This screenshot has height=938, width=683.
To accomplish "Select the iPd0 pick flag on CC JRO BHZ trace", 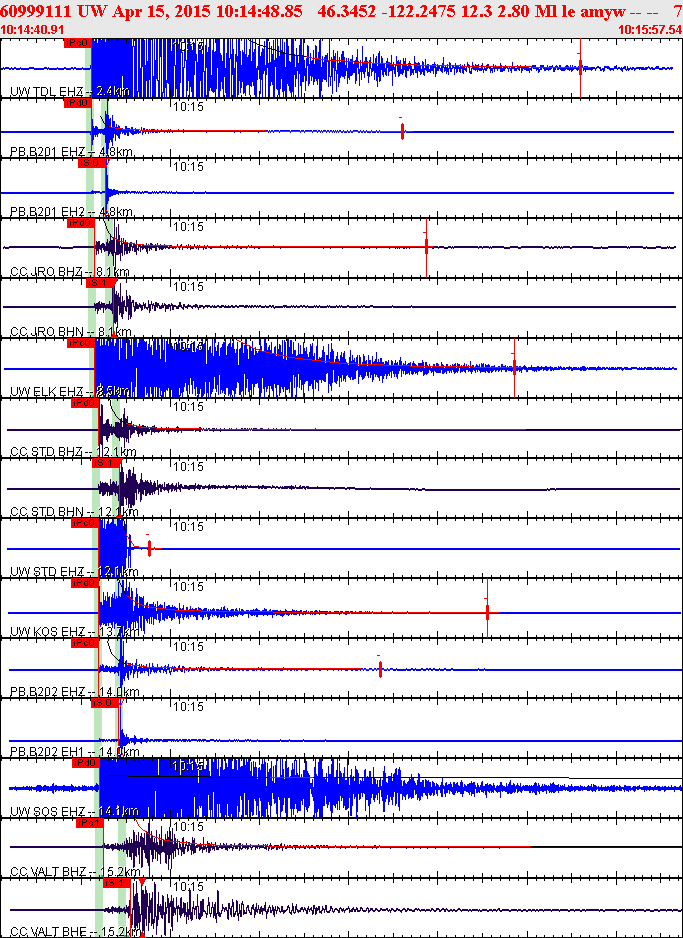I will tap(81, 223).
